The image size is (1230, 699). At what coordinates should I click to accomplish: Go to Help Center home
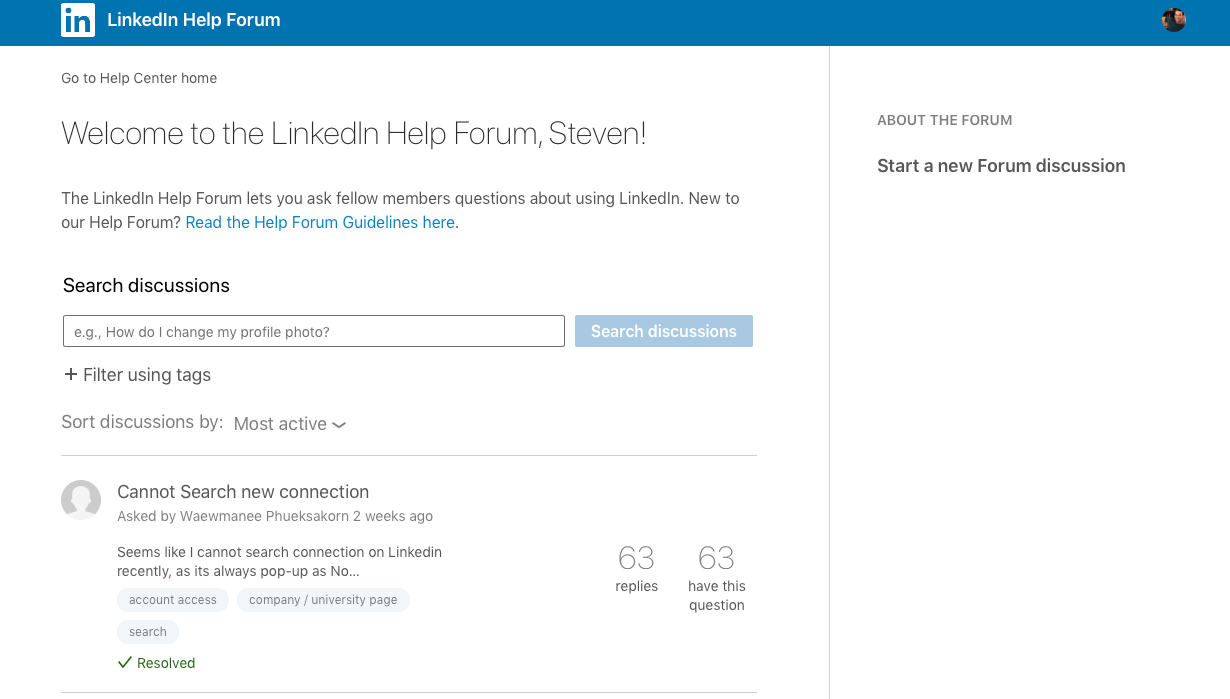pos(139,78)
